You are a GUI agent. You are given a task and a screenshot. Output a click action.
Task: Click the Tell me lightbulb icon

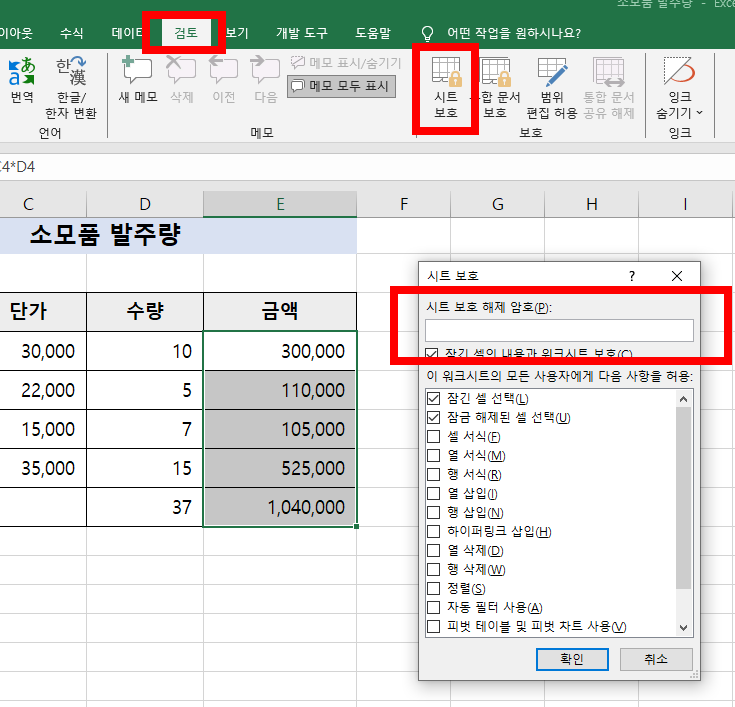coord(427,33)
